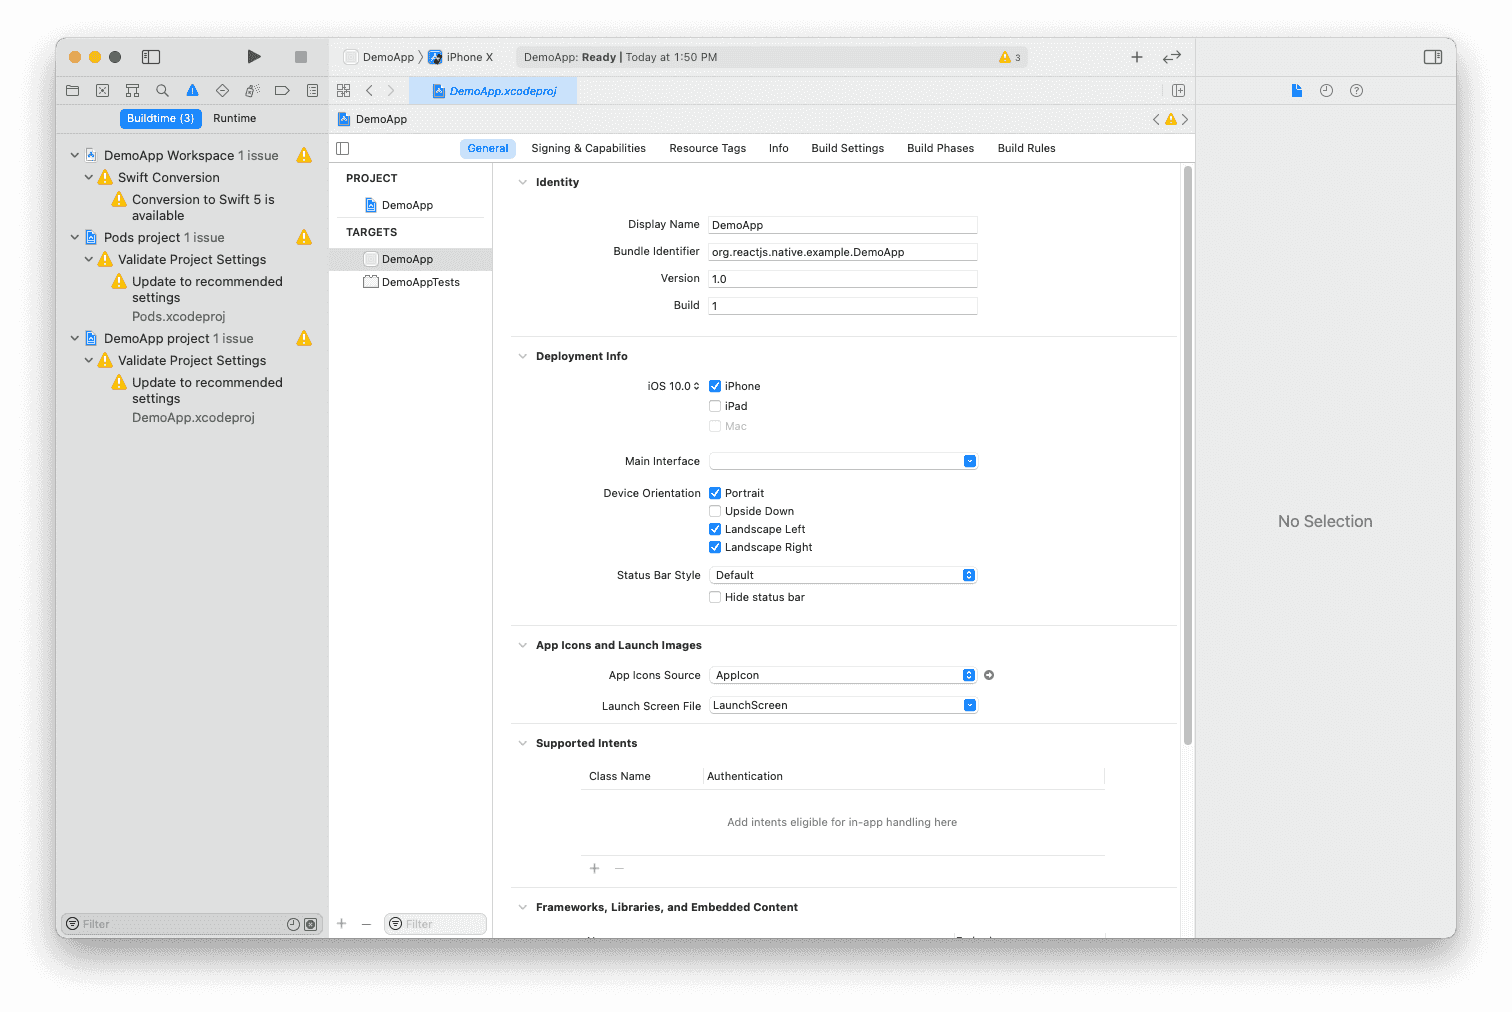Show the Symbol navigator

[x=132, y=90]
